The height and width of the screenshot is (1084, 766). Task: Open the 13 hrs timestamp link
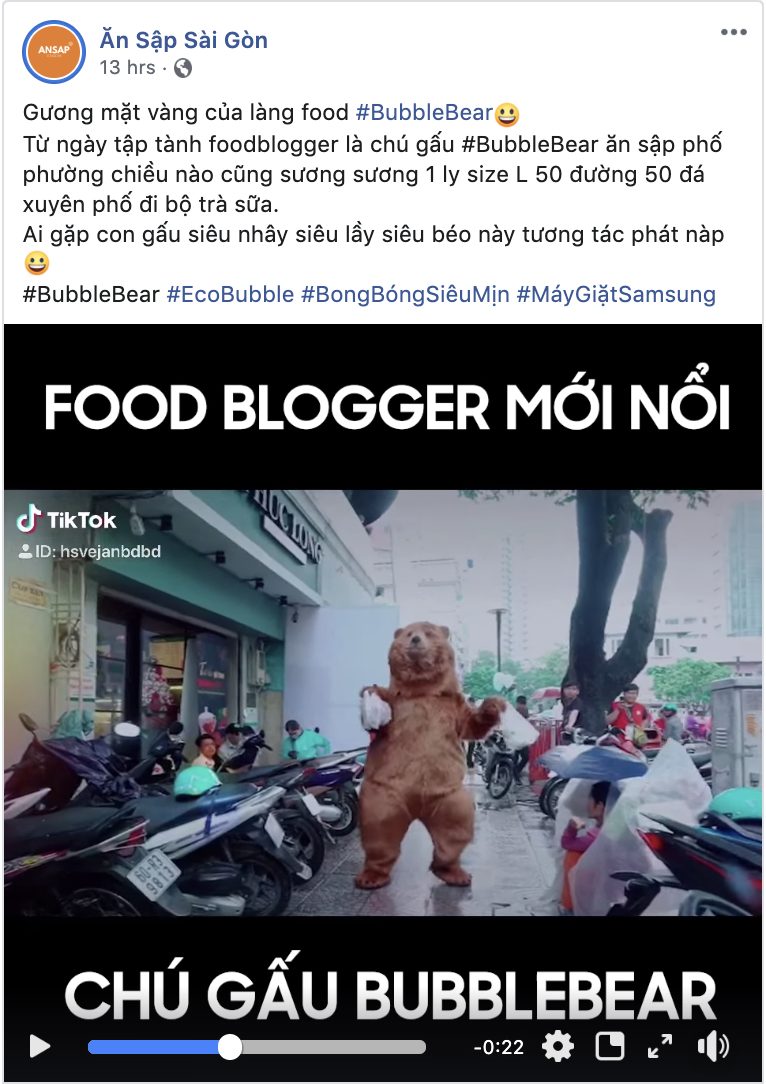click(127, 68)
